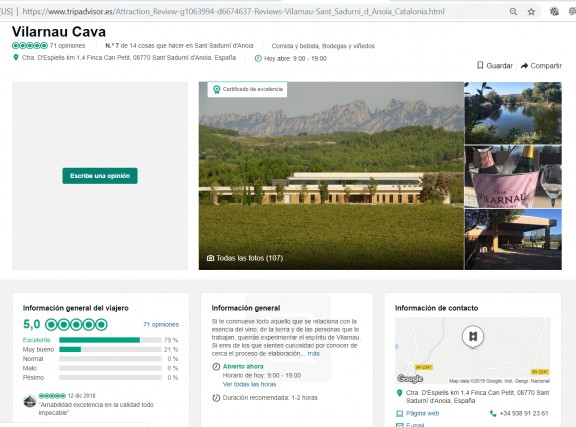Click the browser extension icon after the star
The image size is (576, 427).
point(554,12)
